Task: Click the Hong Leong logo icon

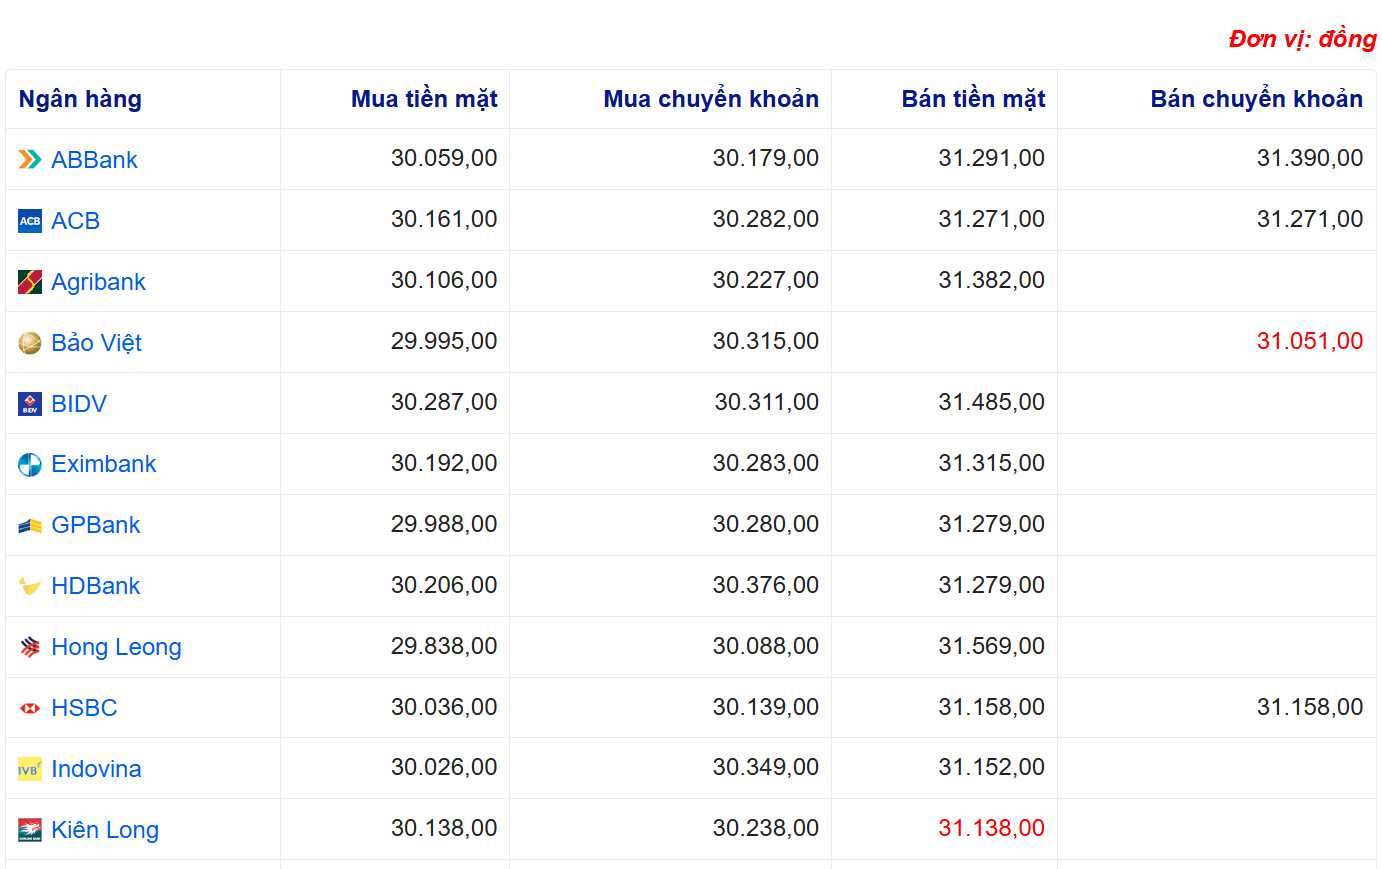Action: pos(30,648)
